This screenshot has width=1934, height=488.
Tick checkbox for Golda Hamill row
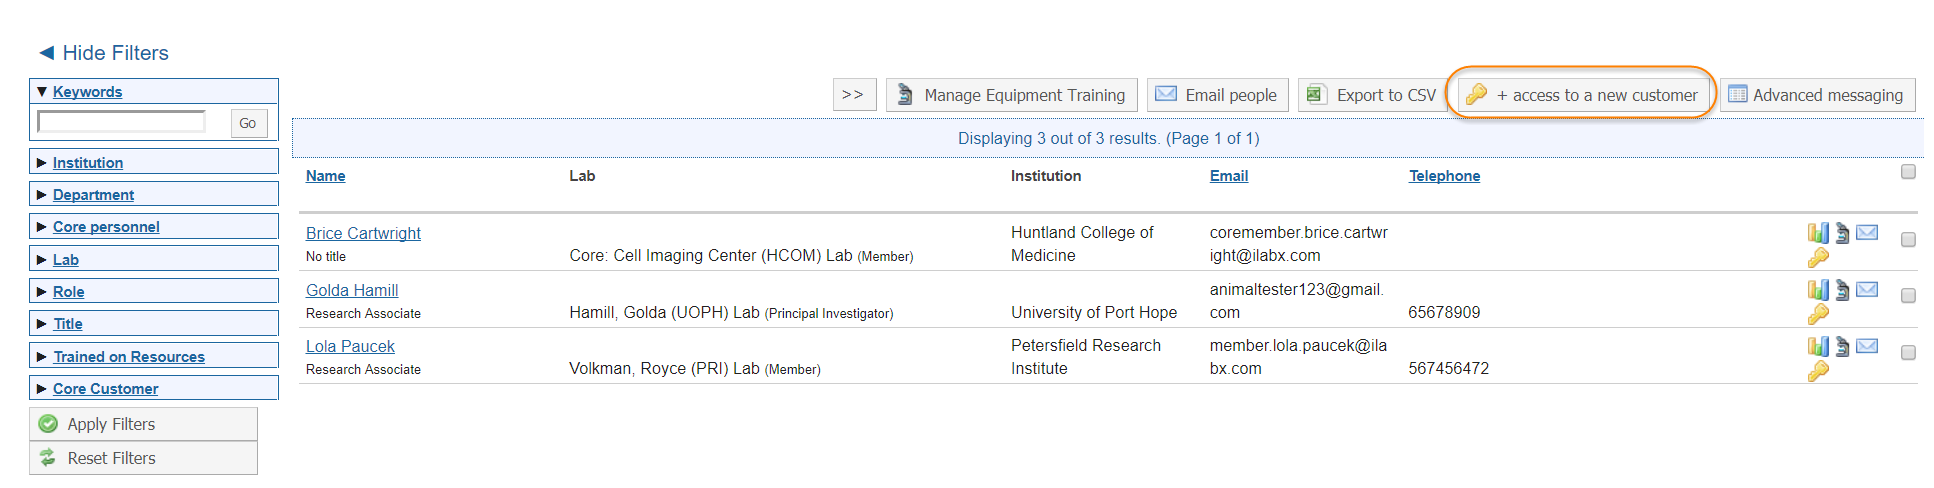click(1908, 296)
